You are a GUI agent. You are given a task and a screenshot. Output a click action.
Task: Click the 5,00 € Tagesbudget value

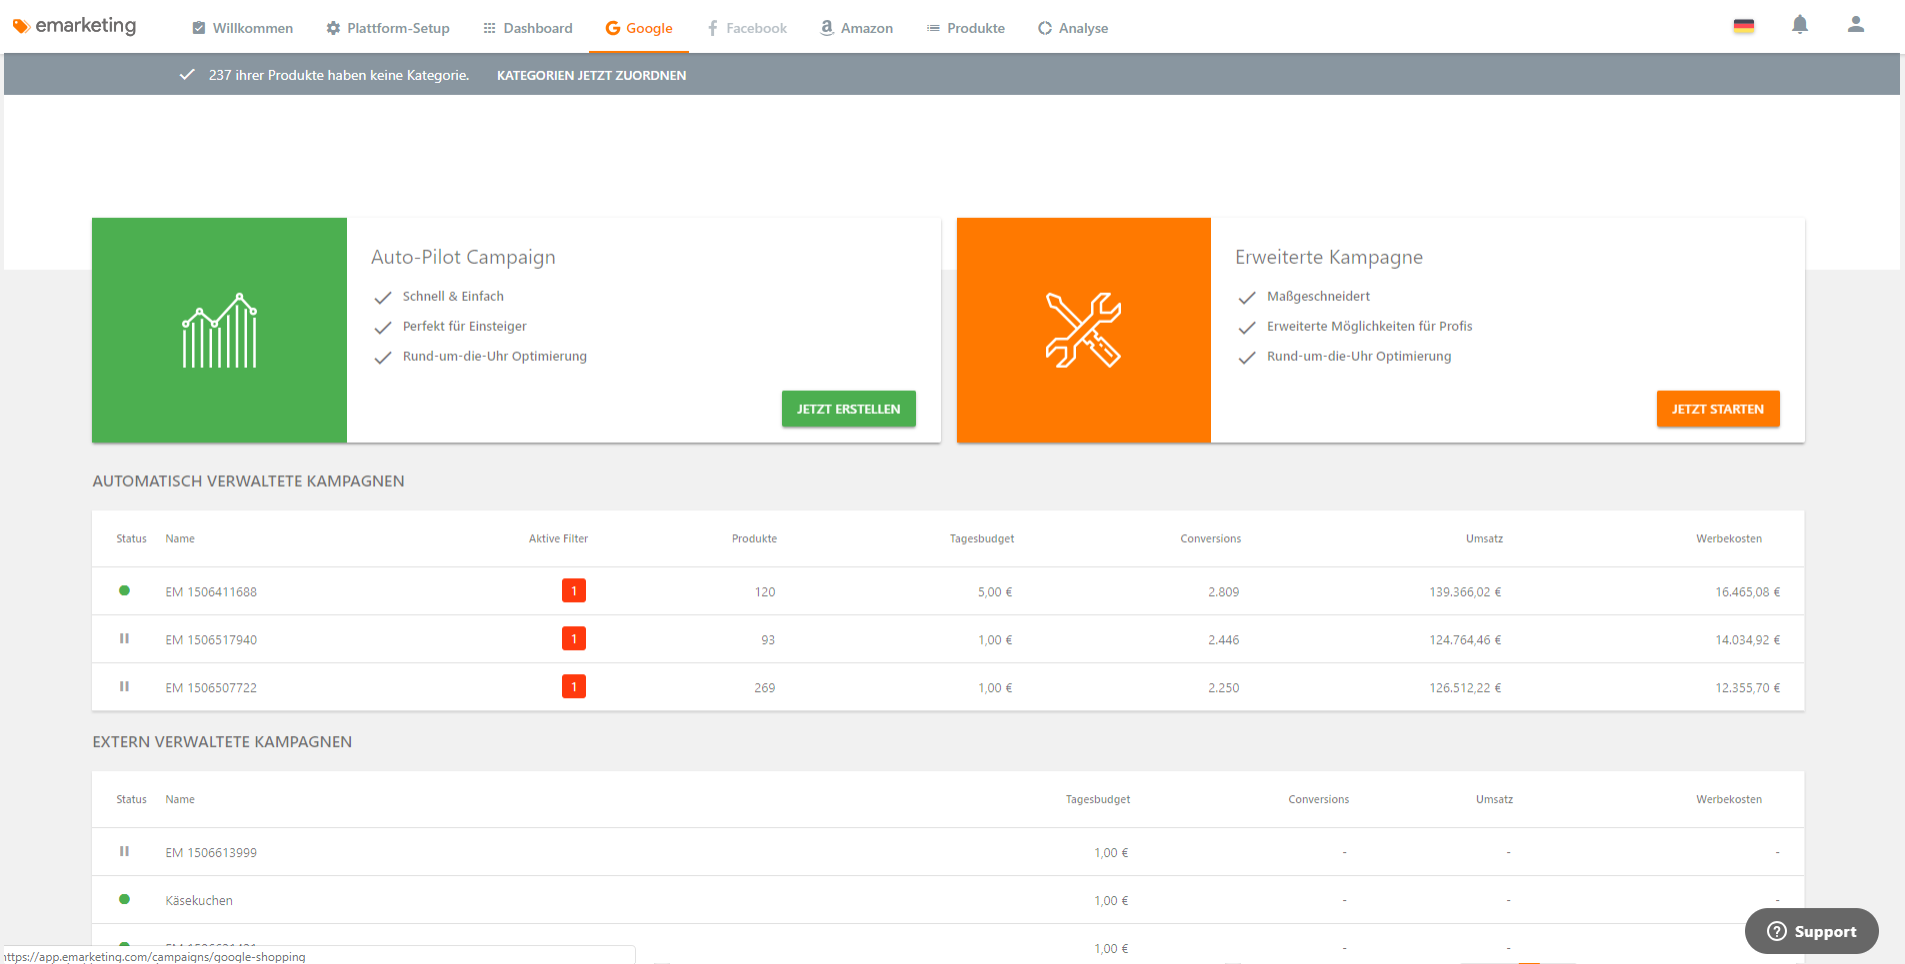(995, 592)
